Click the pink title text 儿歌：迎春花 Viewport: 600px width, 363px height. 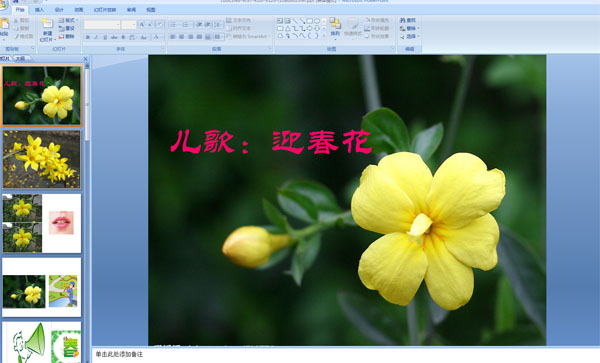pyautogui.click(x=271, y=142)
